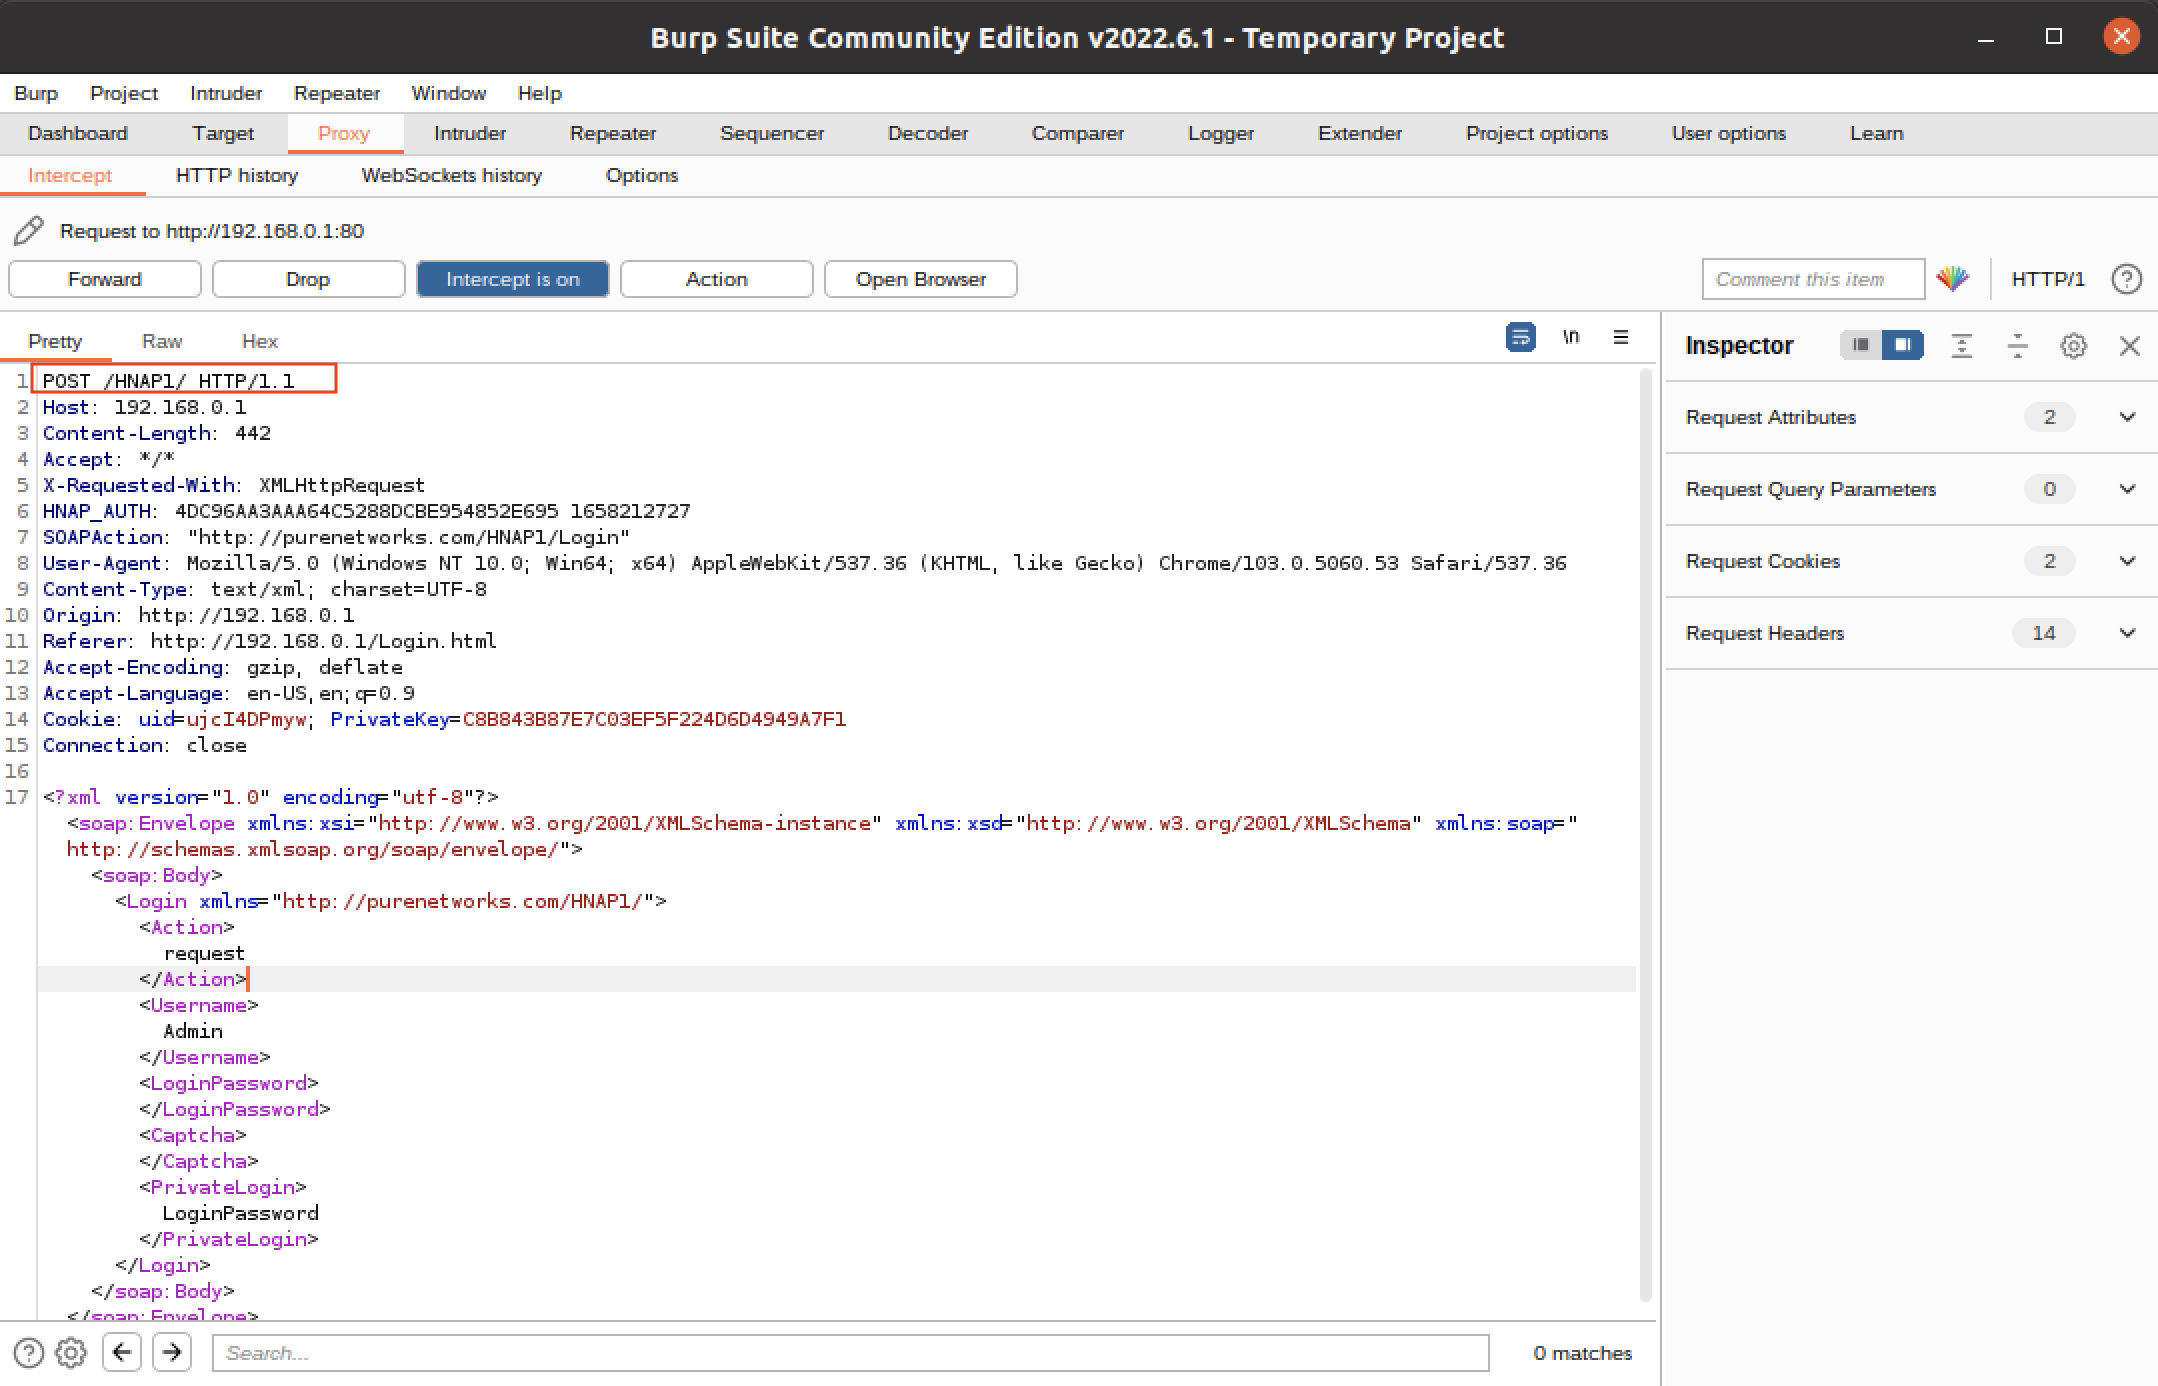Open the Repeater tool tab
The image size is (2158, 1386).
(x=613, y=133)
